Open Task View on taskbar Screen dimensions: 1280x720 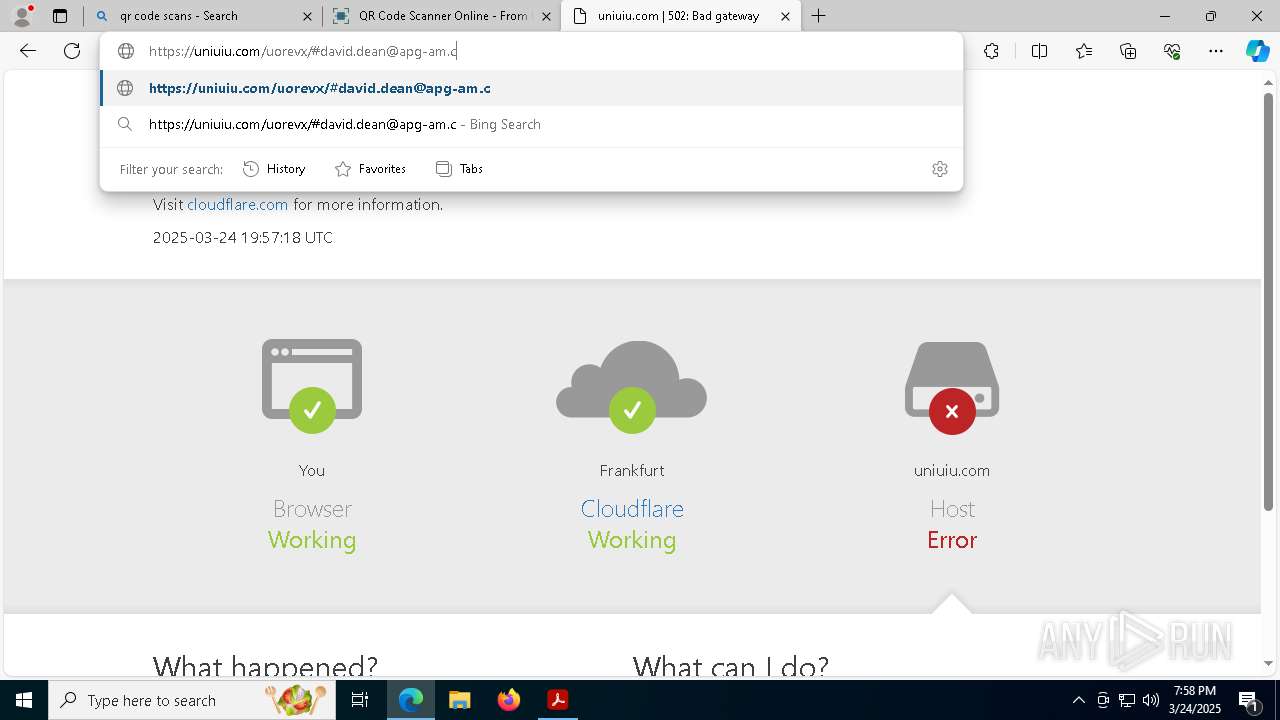tap(360, 700)
